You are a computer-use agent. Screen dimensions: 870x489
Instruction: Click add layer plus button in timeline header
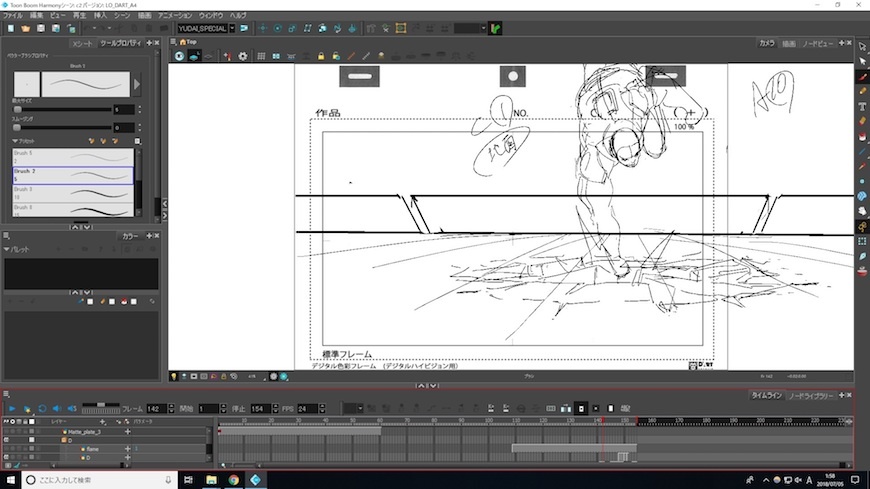(x=102, y=422)
